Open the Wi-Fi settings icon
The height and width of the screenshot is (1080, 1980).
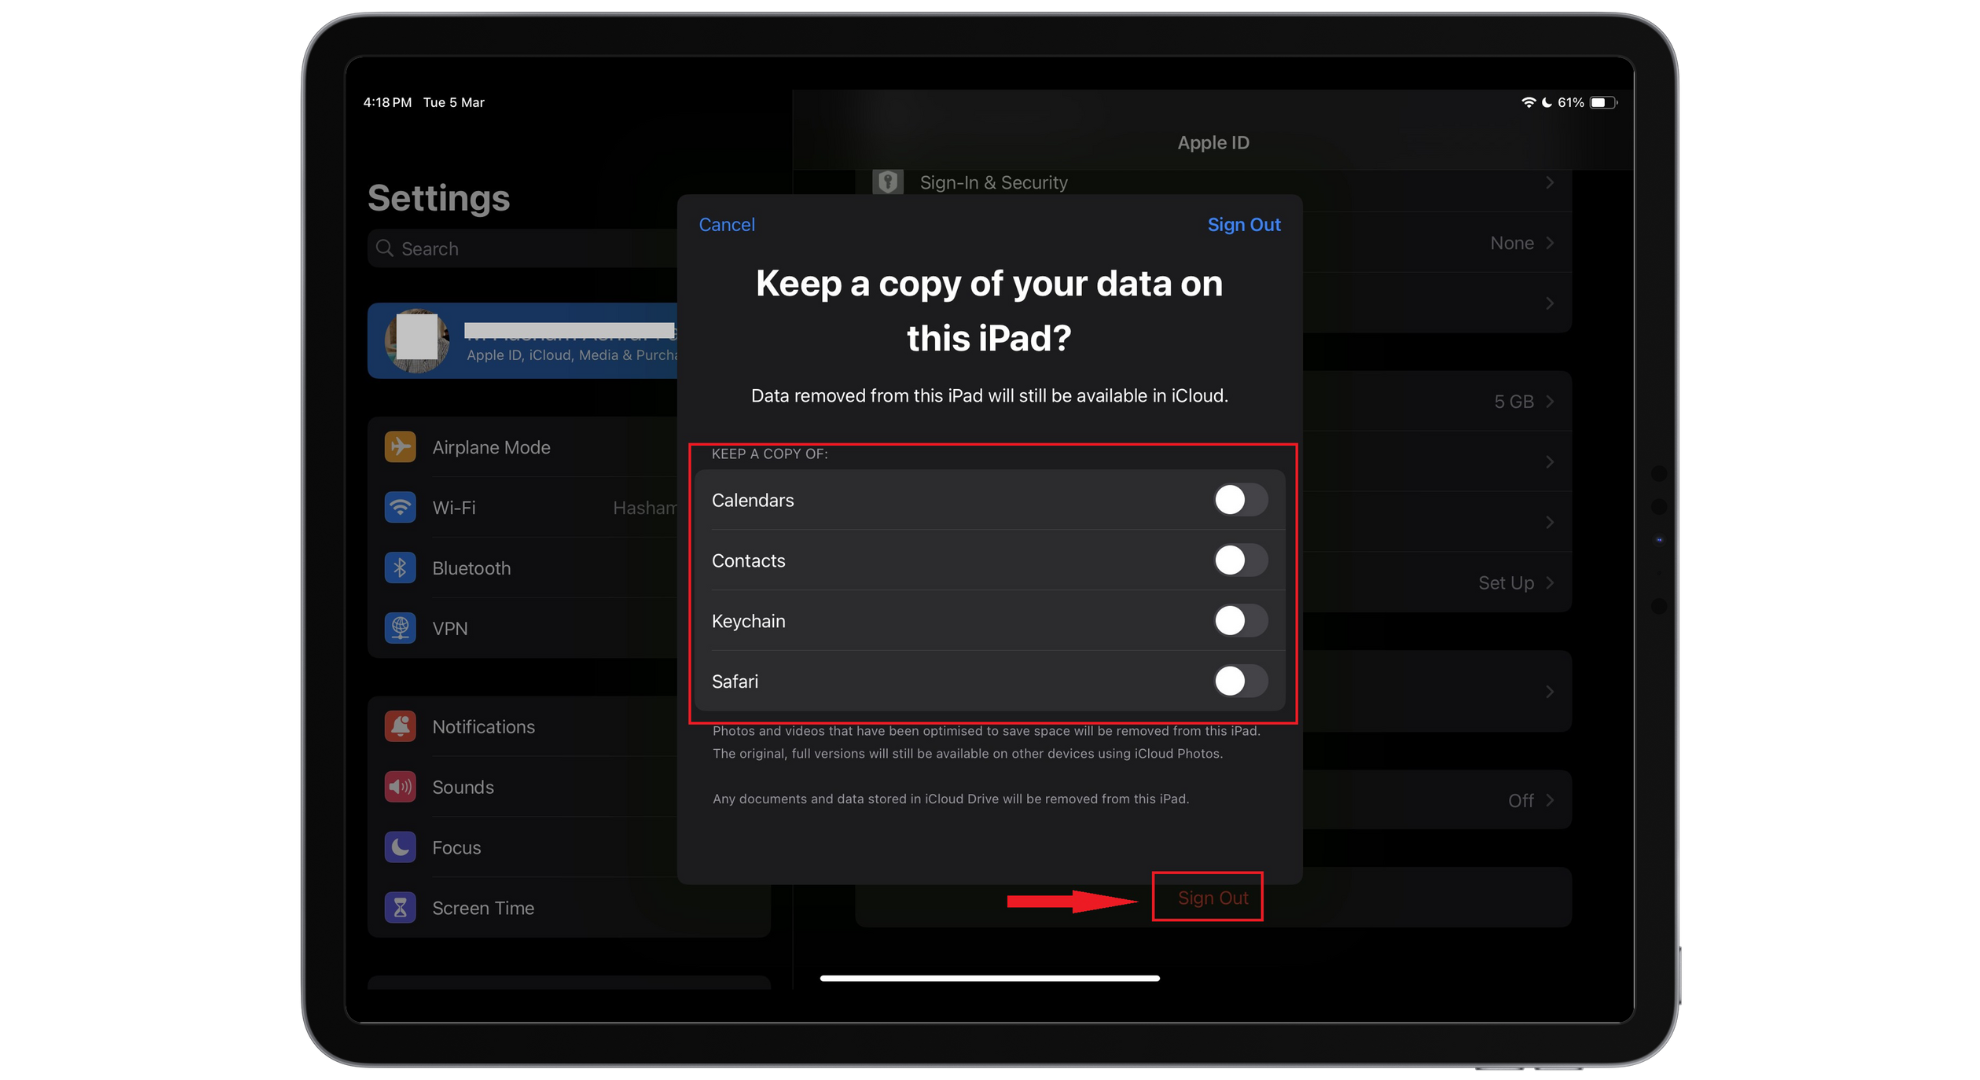tap(400, 507)
